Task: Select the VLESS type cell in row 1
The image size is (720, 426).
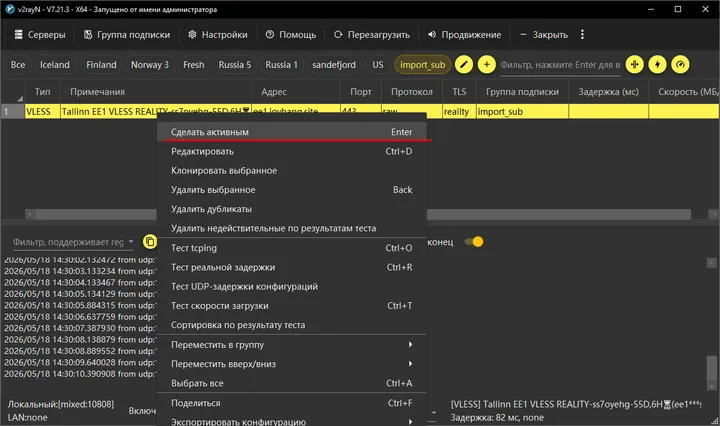Action: pos(42,112)
